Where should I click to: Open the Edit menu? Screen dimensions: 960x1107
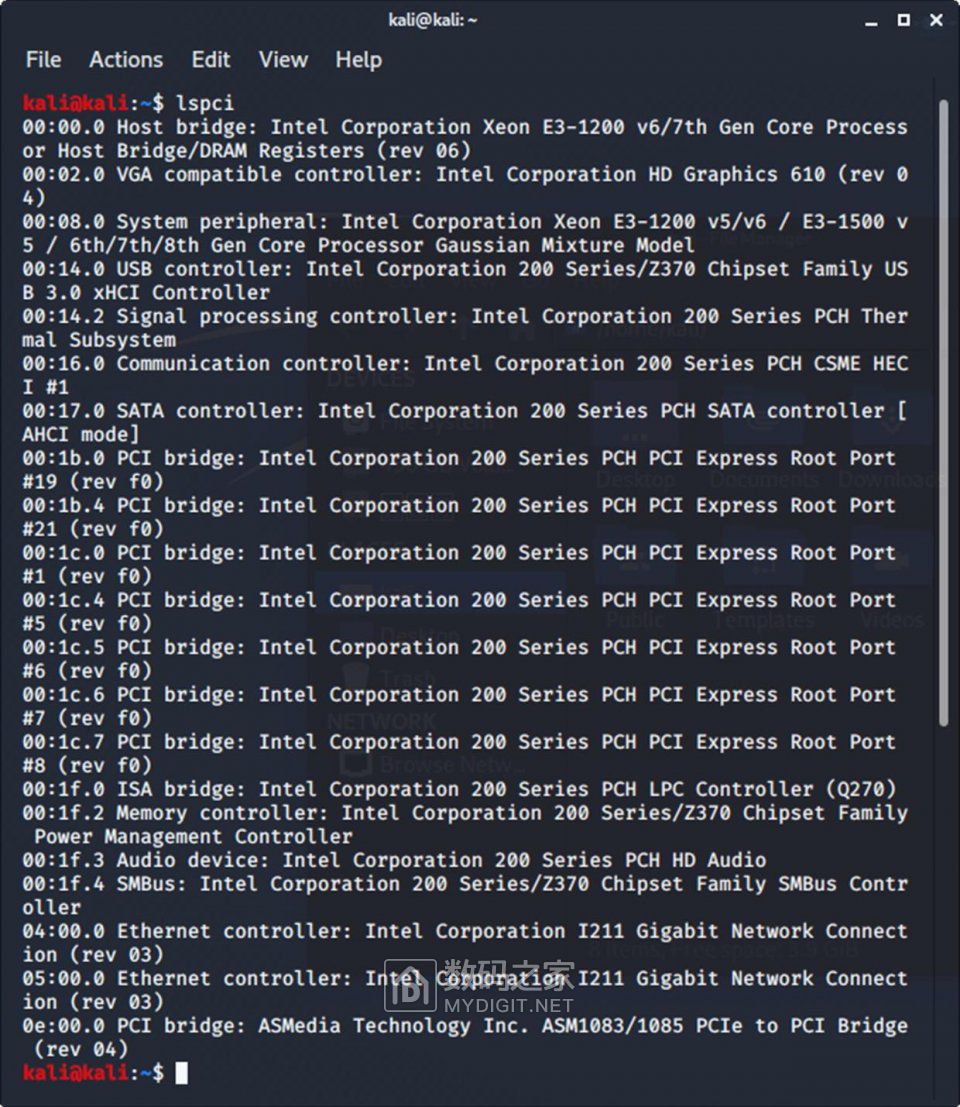[x=211, y=60]
